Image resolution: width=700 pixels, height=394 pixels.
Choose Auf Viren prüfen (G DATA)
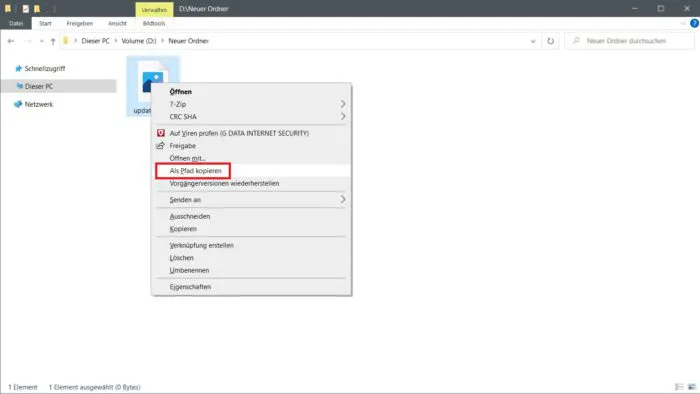pyautogui.click(x=251, y=133)
